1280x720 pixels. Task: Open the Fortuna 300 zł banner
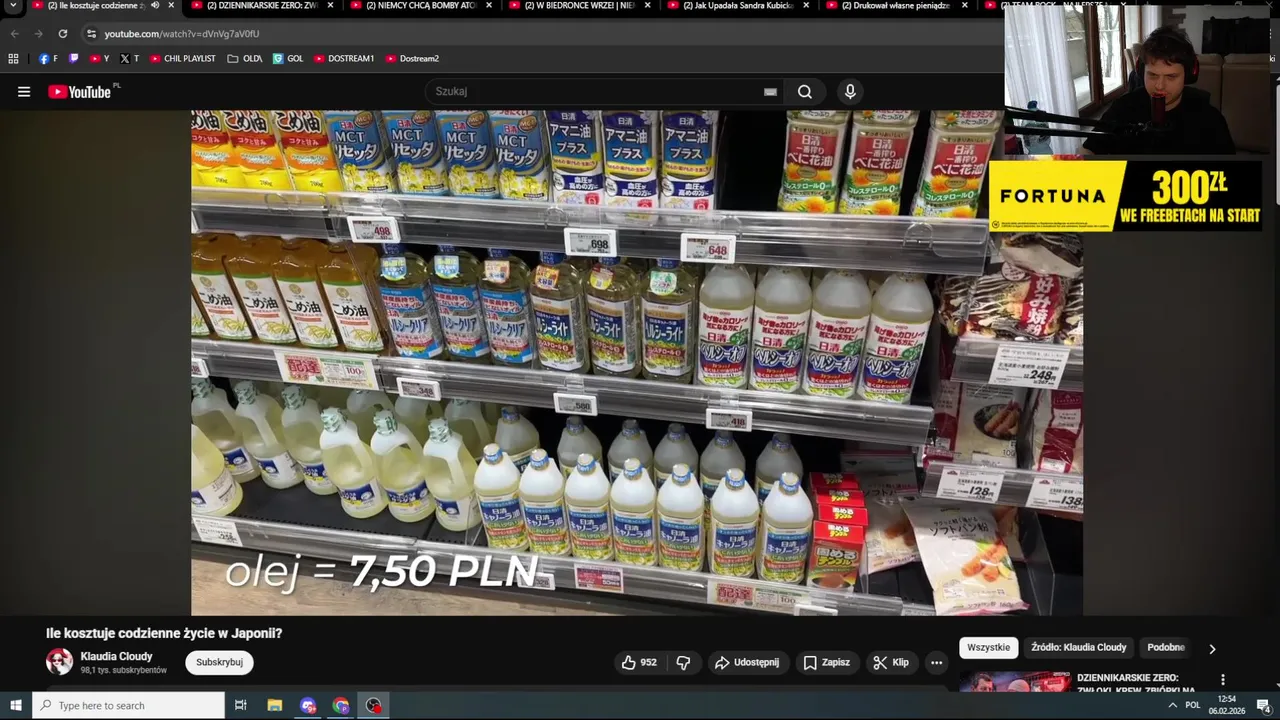[1125, 196]
